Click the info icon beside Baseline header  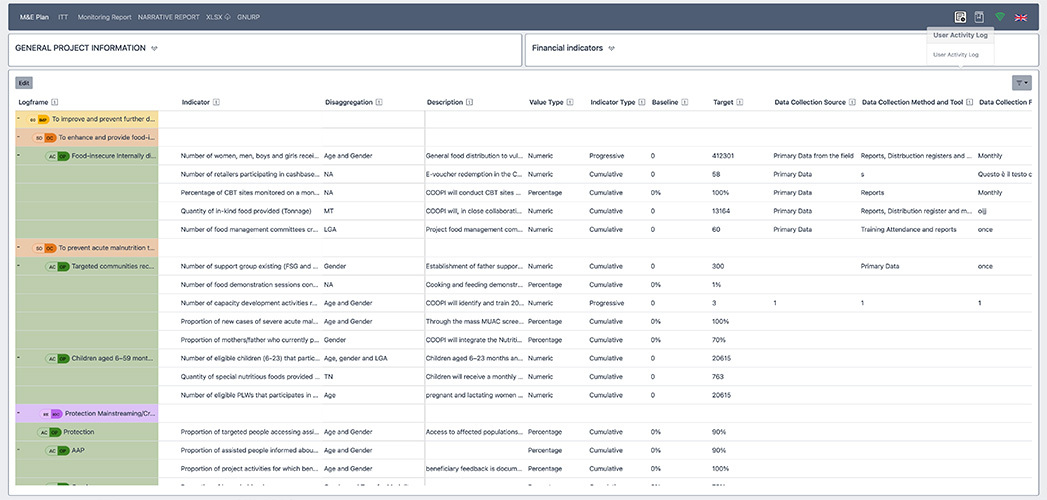coord(686,102)
